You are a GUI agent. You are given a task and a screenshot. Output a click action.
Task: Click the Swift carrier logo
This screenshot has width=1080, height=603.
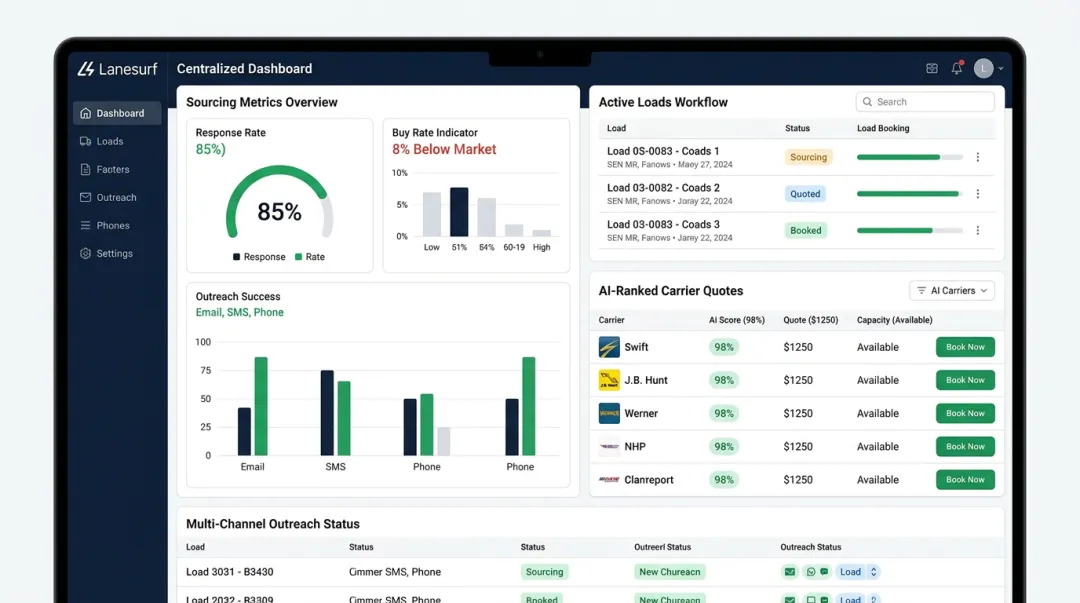click(x=609, y=347)
